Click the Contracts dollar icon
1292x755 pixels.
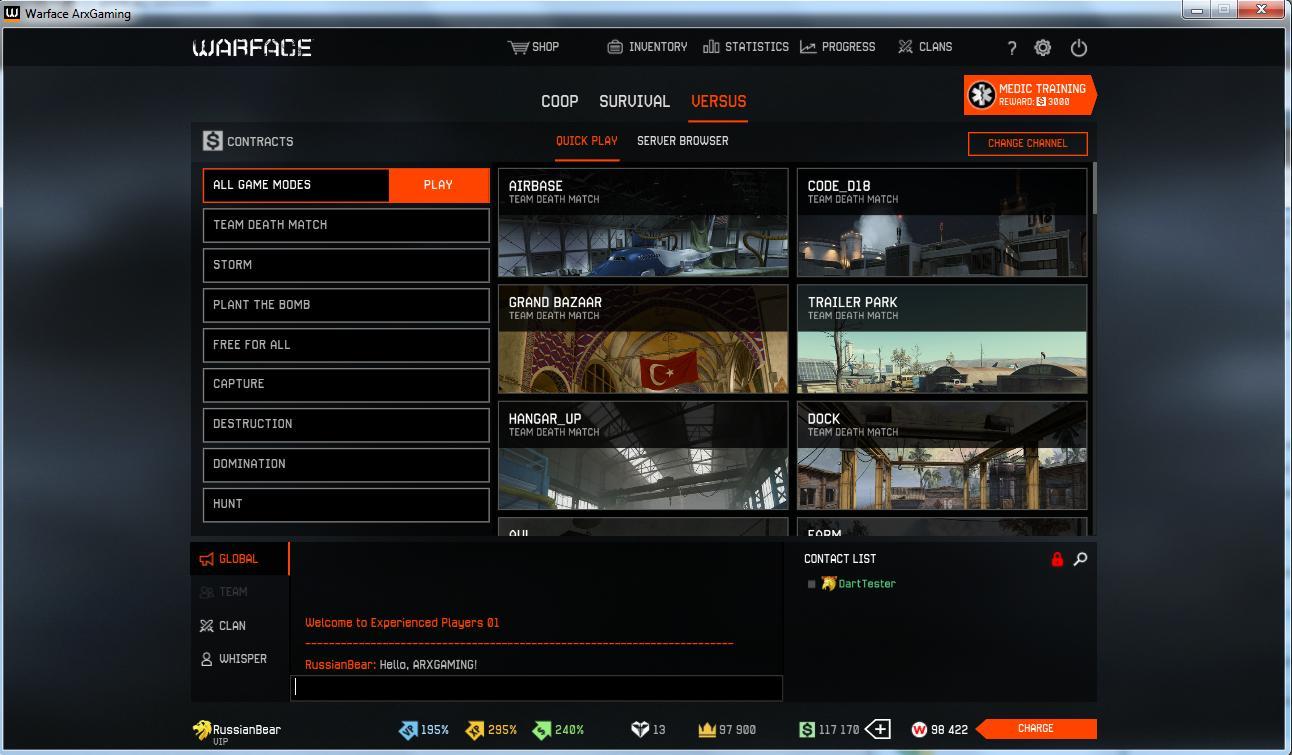tap(212, 141)
